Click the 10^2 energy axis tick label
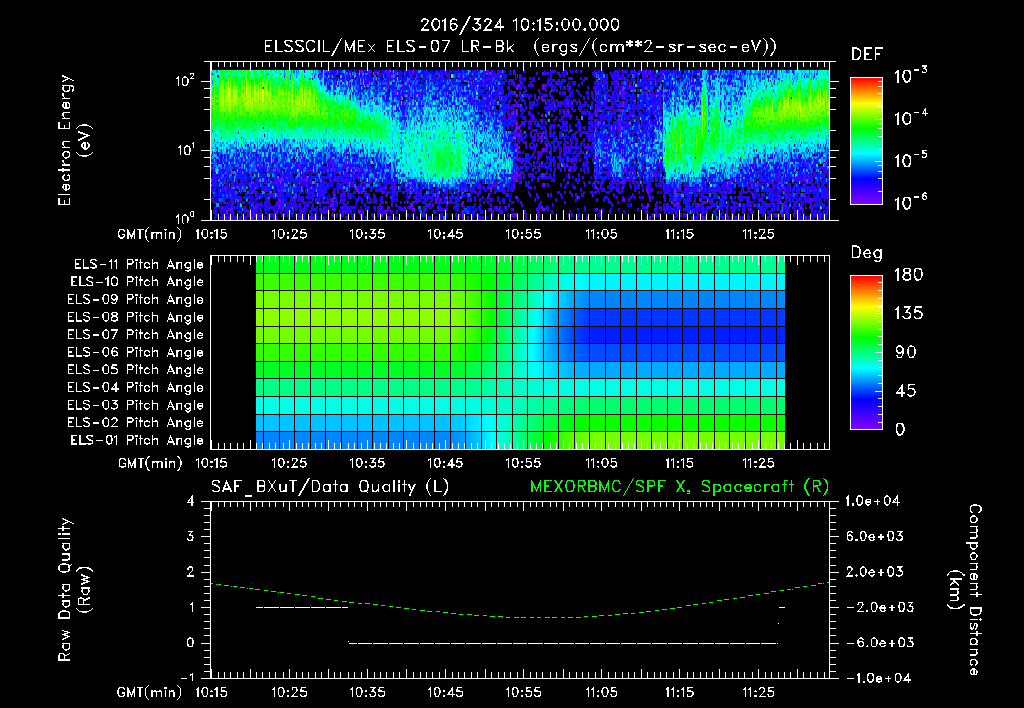The height and width of the screenshot is (708, 1024). click(185, 82)
